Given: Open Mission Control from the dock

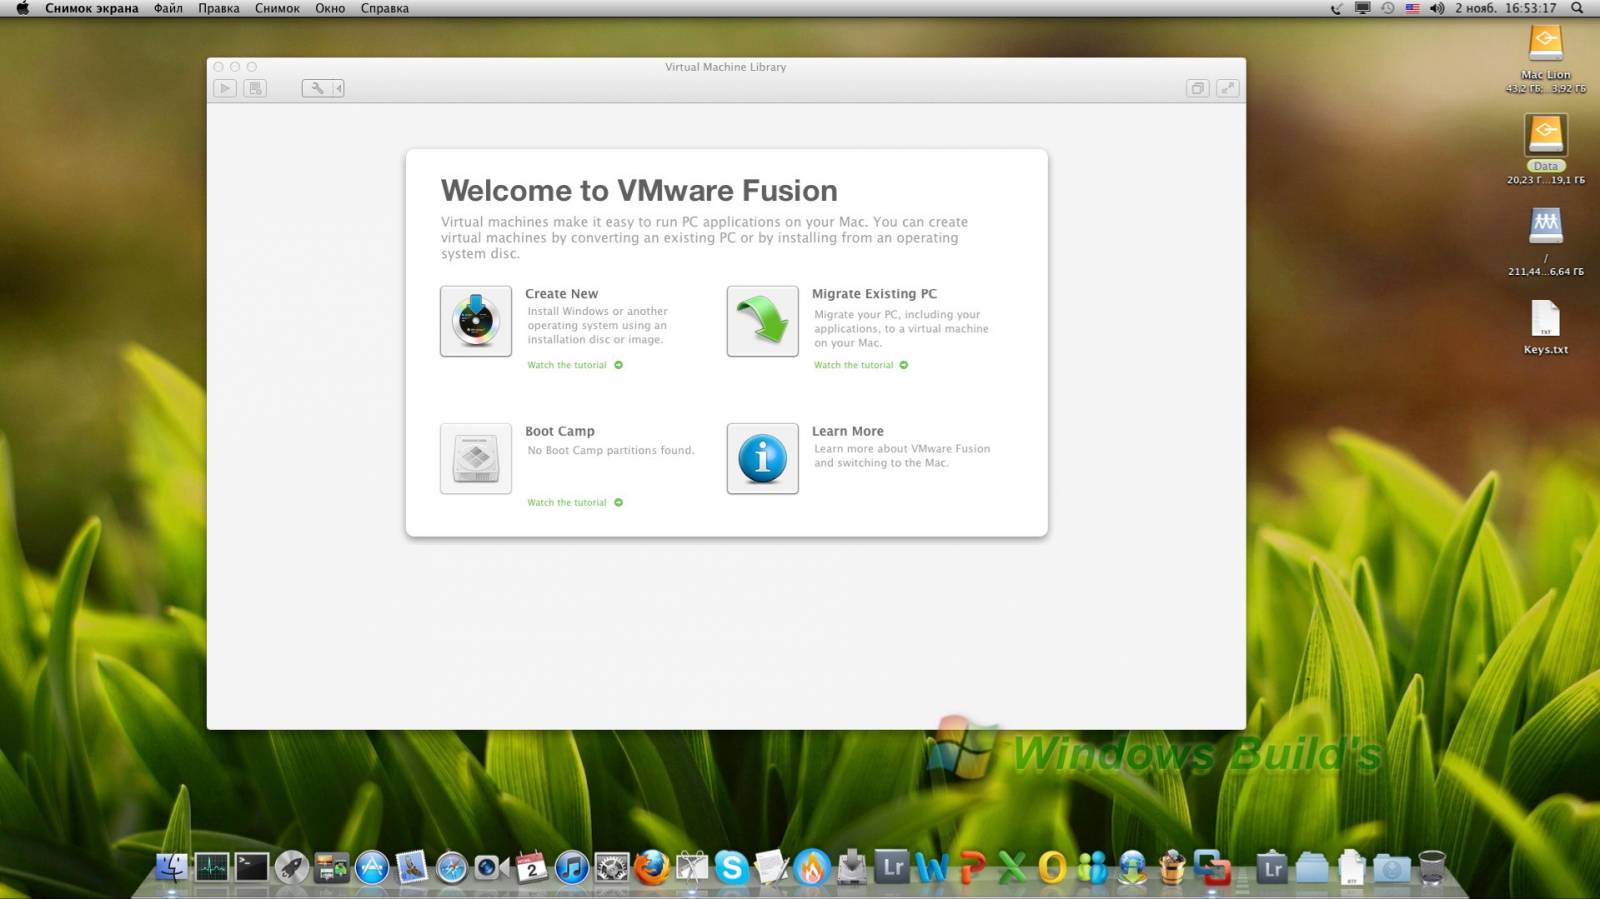Looking at the screenshot, I should [332, 867].
